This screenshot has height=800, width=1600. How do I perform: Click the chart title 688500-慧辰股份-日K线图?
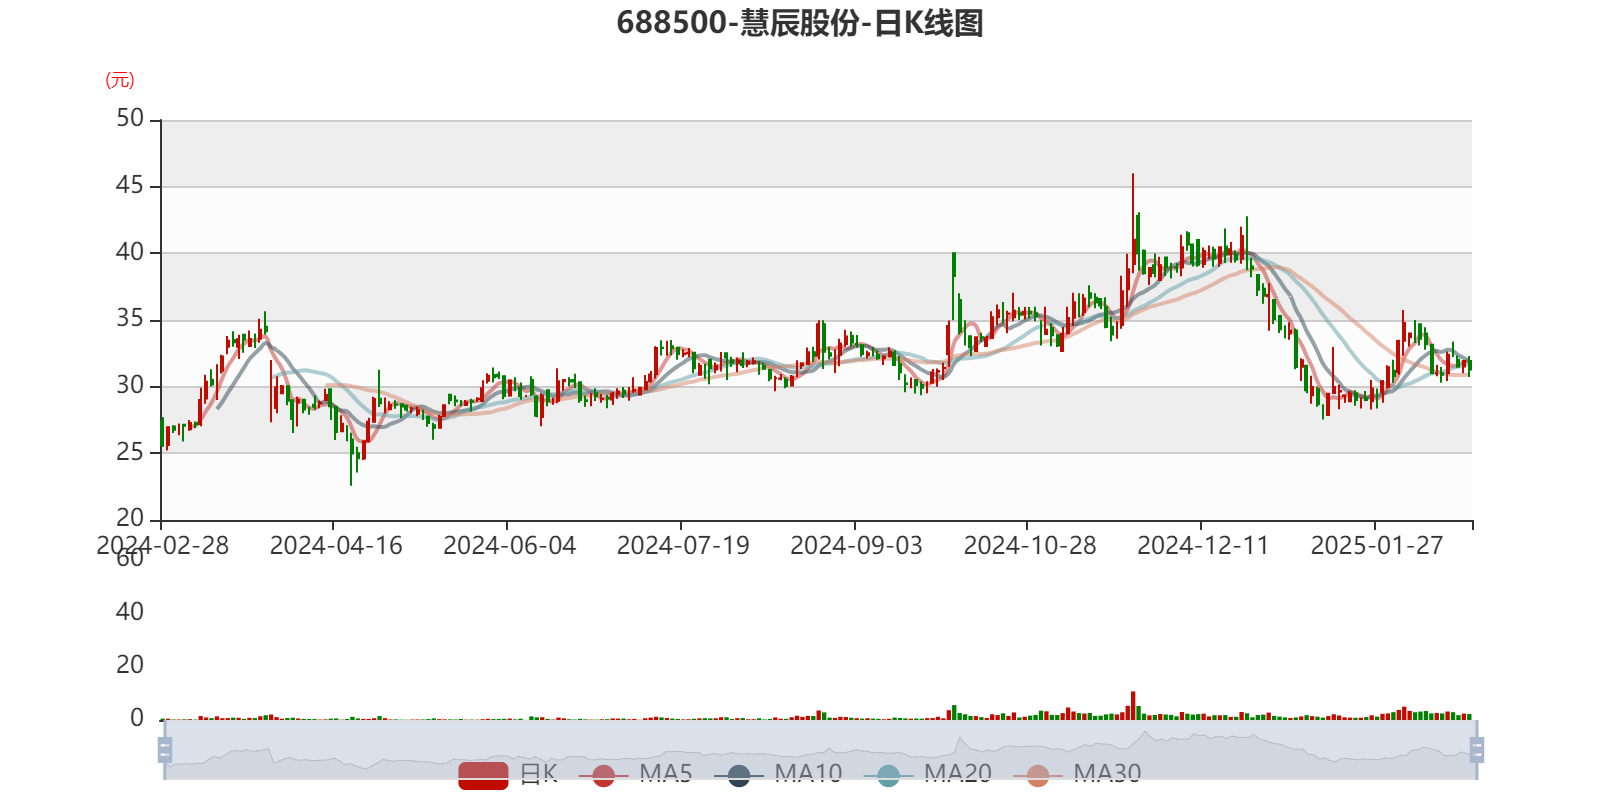click(800, 23)
